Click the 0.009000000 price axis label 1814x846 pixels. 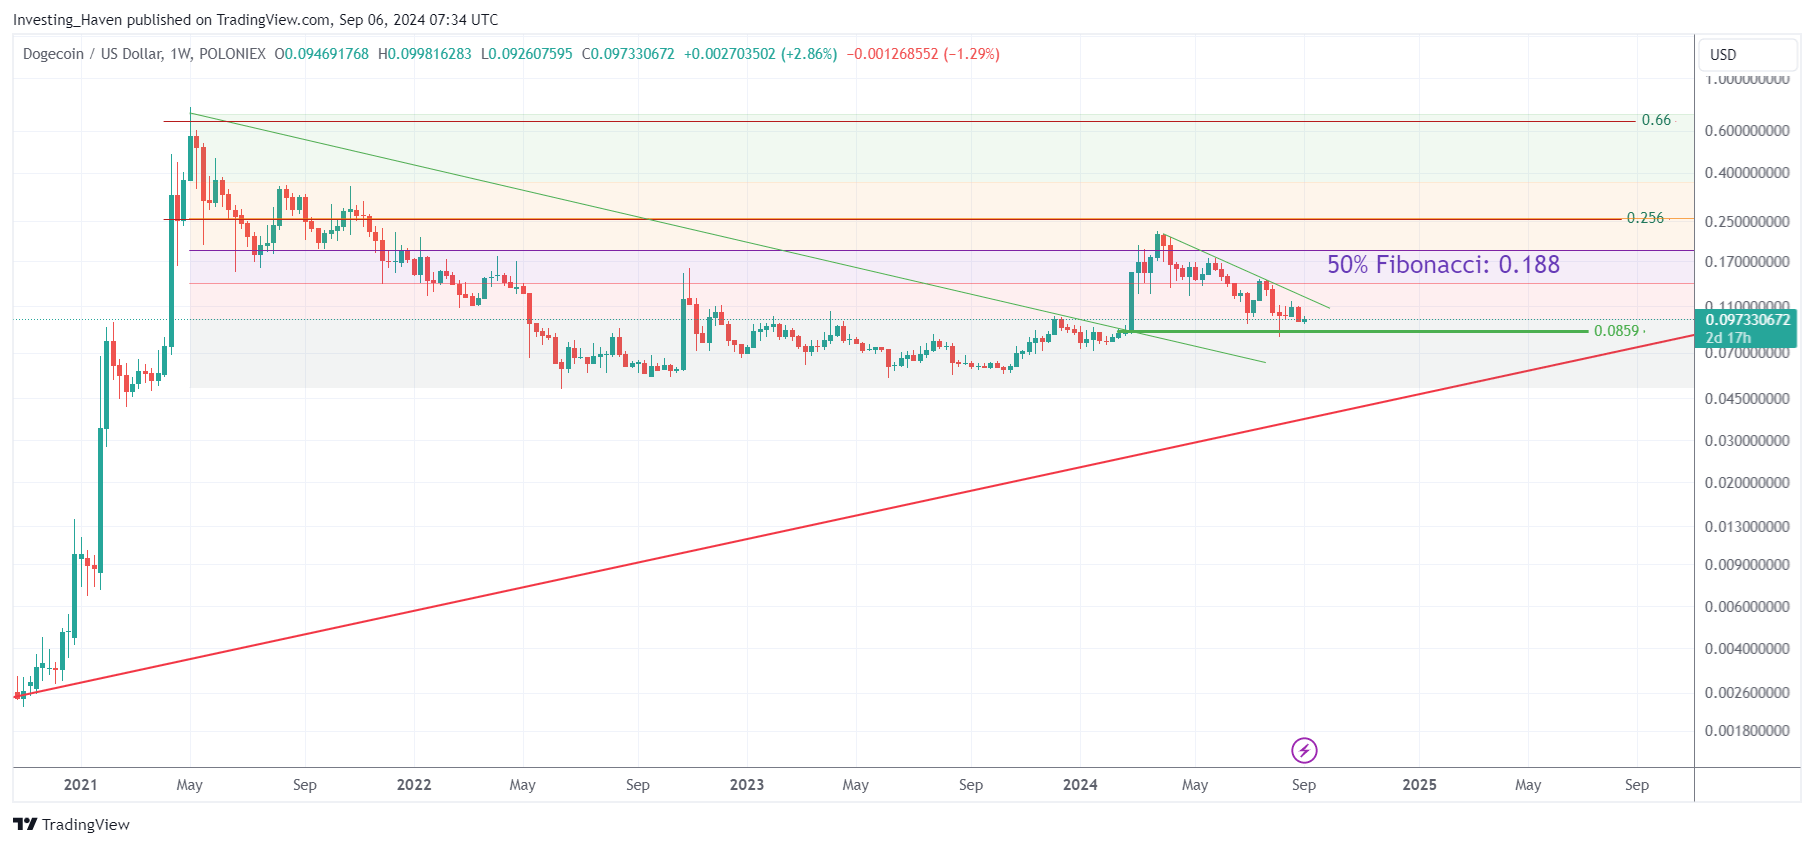pos(1747,565)
